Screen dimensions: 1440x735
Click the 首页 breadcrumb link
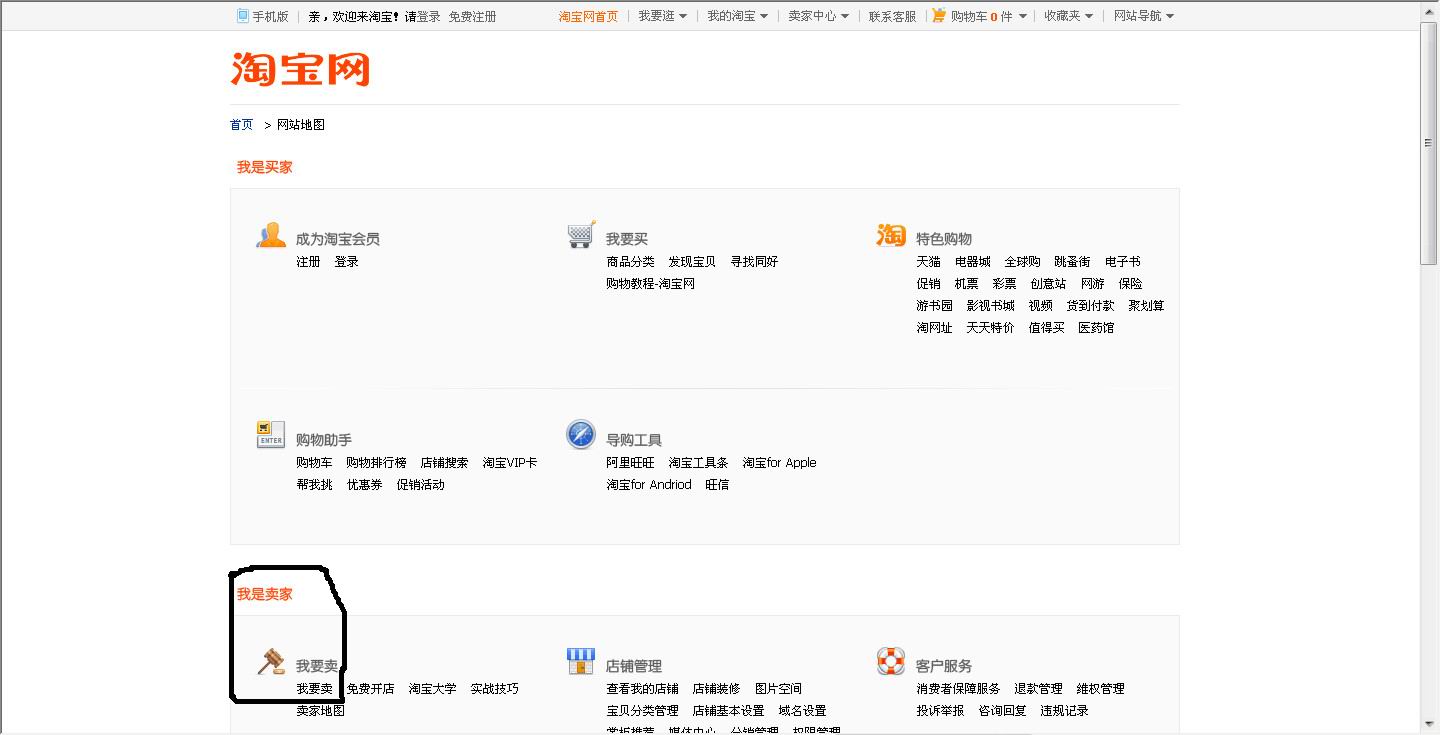point(242,125)
